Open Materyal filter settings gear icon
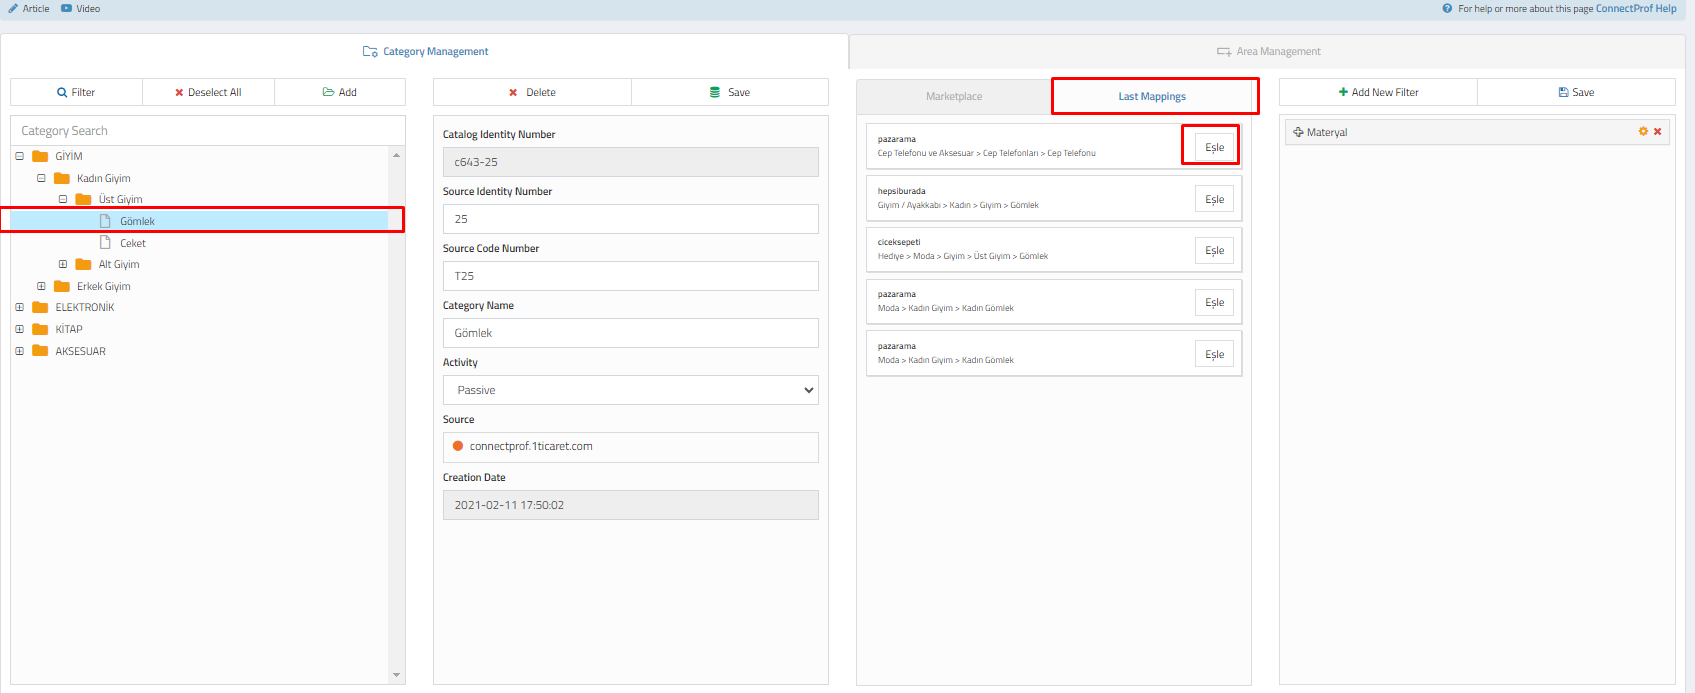This screenshot has width=1695, height=693. tap(1643, 132)
